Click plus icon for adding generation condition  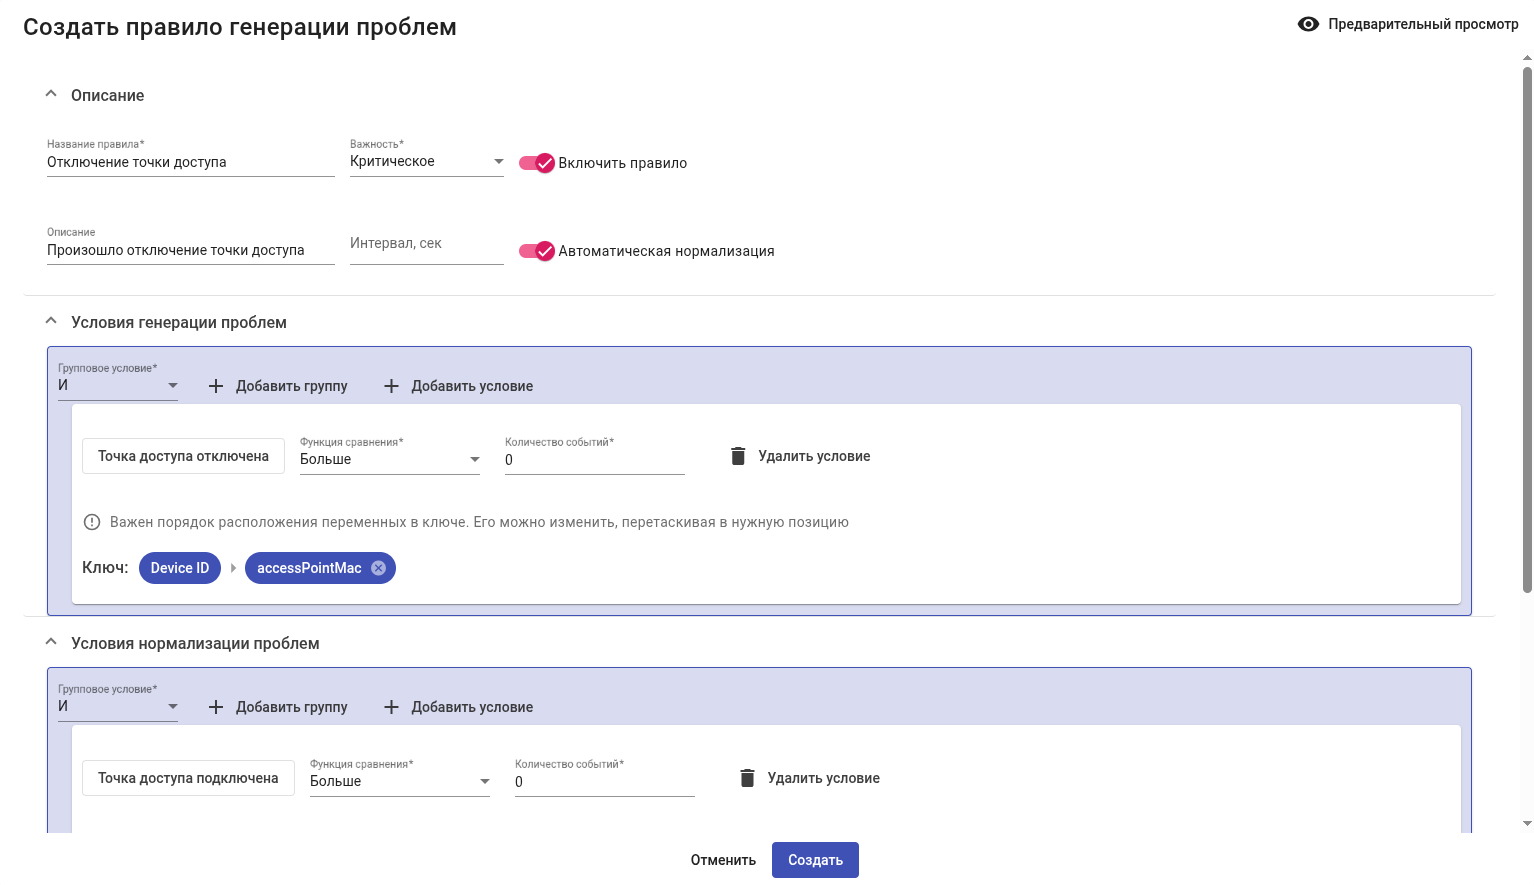(x=391, y=386)
